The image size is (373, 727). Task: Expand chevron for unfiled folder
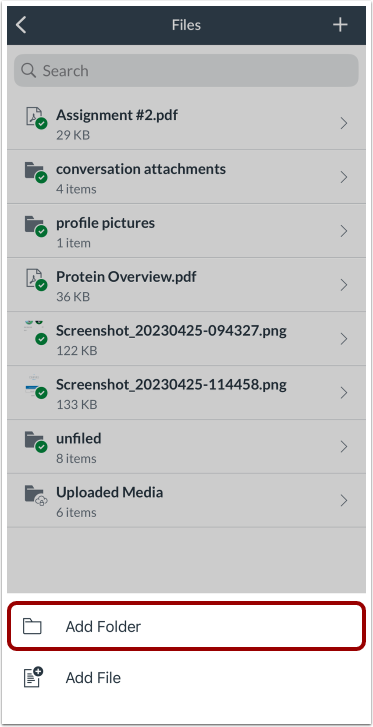point(344,446)
